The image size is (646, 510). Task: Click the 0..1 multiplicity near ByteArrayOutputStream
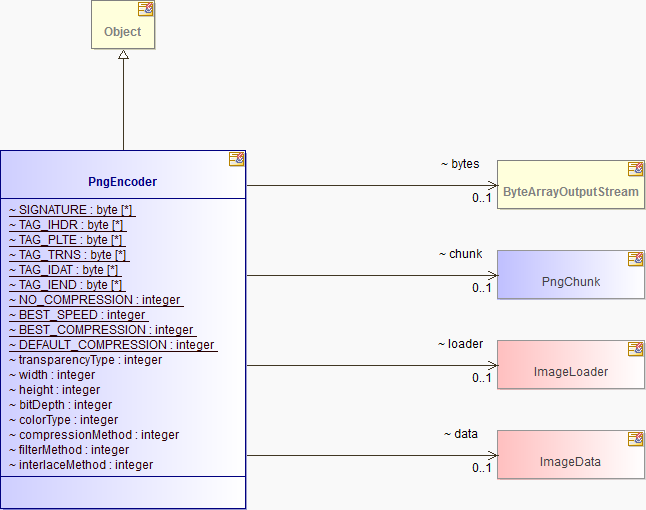coord(482,198)
